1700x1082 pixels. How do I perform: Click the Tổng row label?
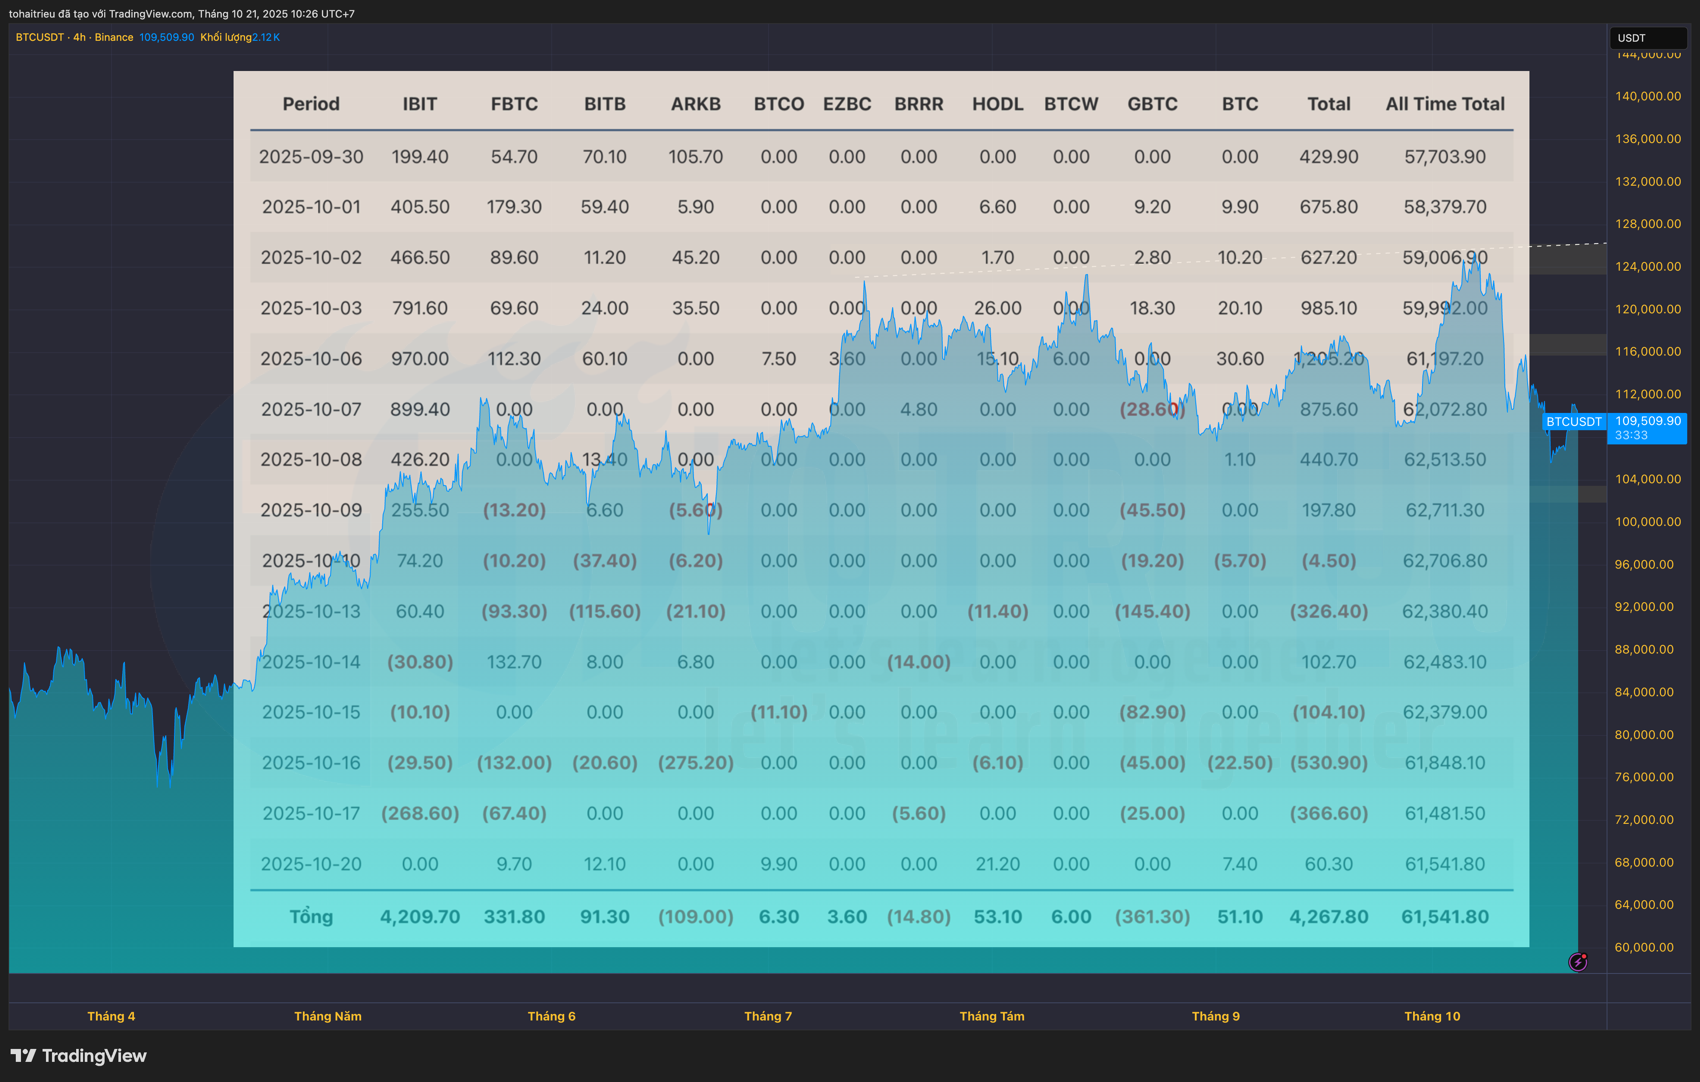(x=311, y=917)
